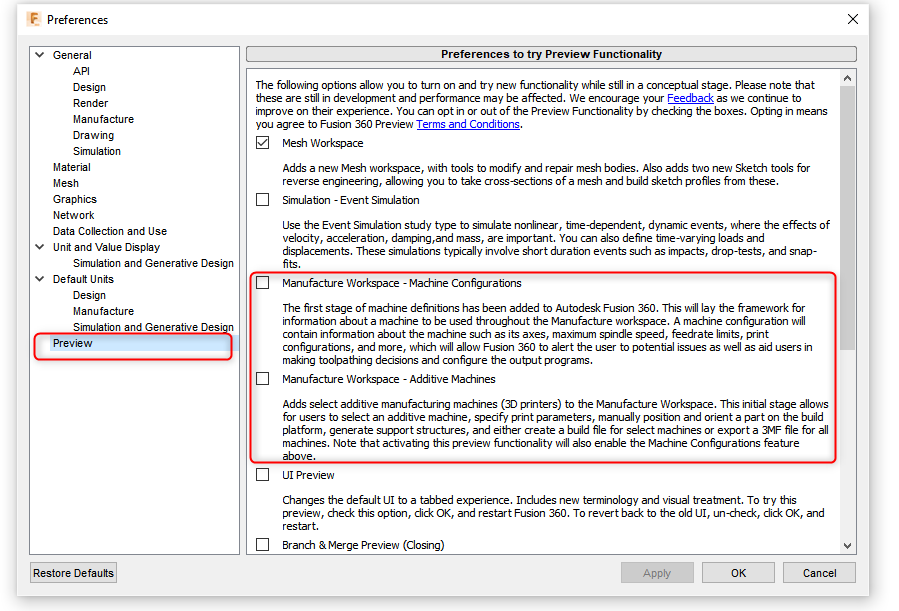Close the Preferences dialog
899x611 pixels.
pyautogui.click(x=853, y=19)
